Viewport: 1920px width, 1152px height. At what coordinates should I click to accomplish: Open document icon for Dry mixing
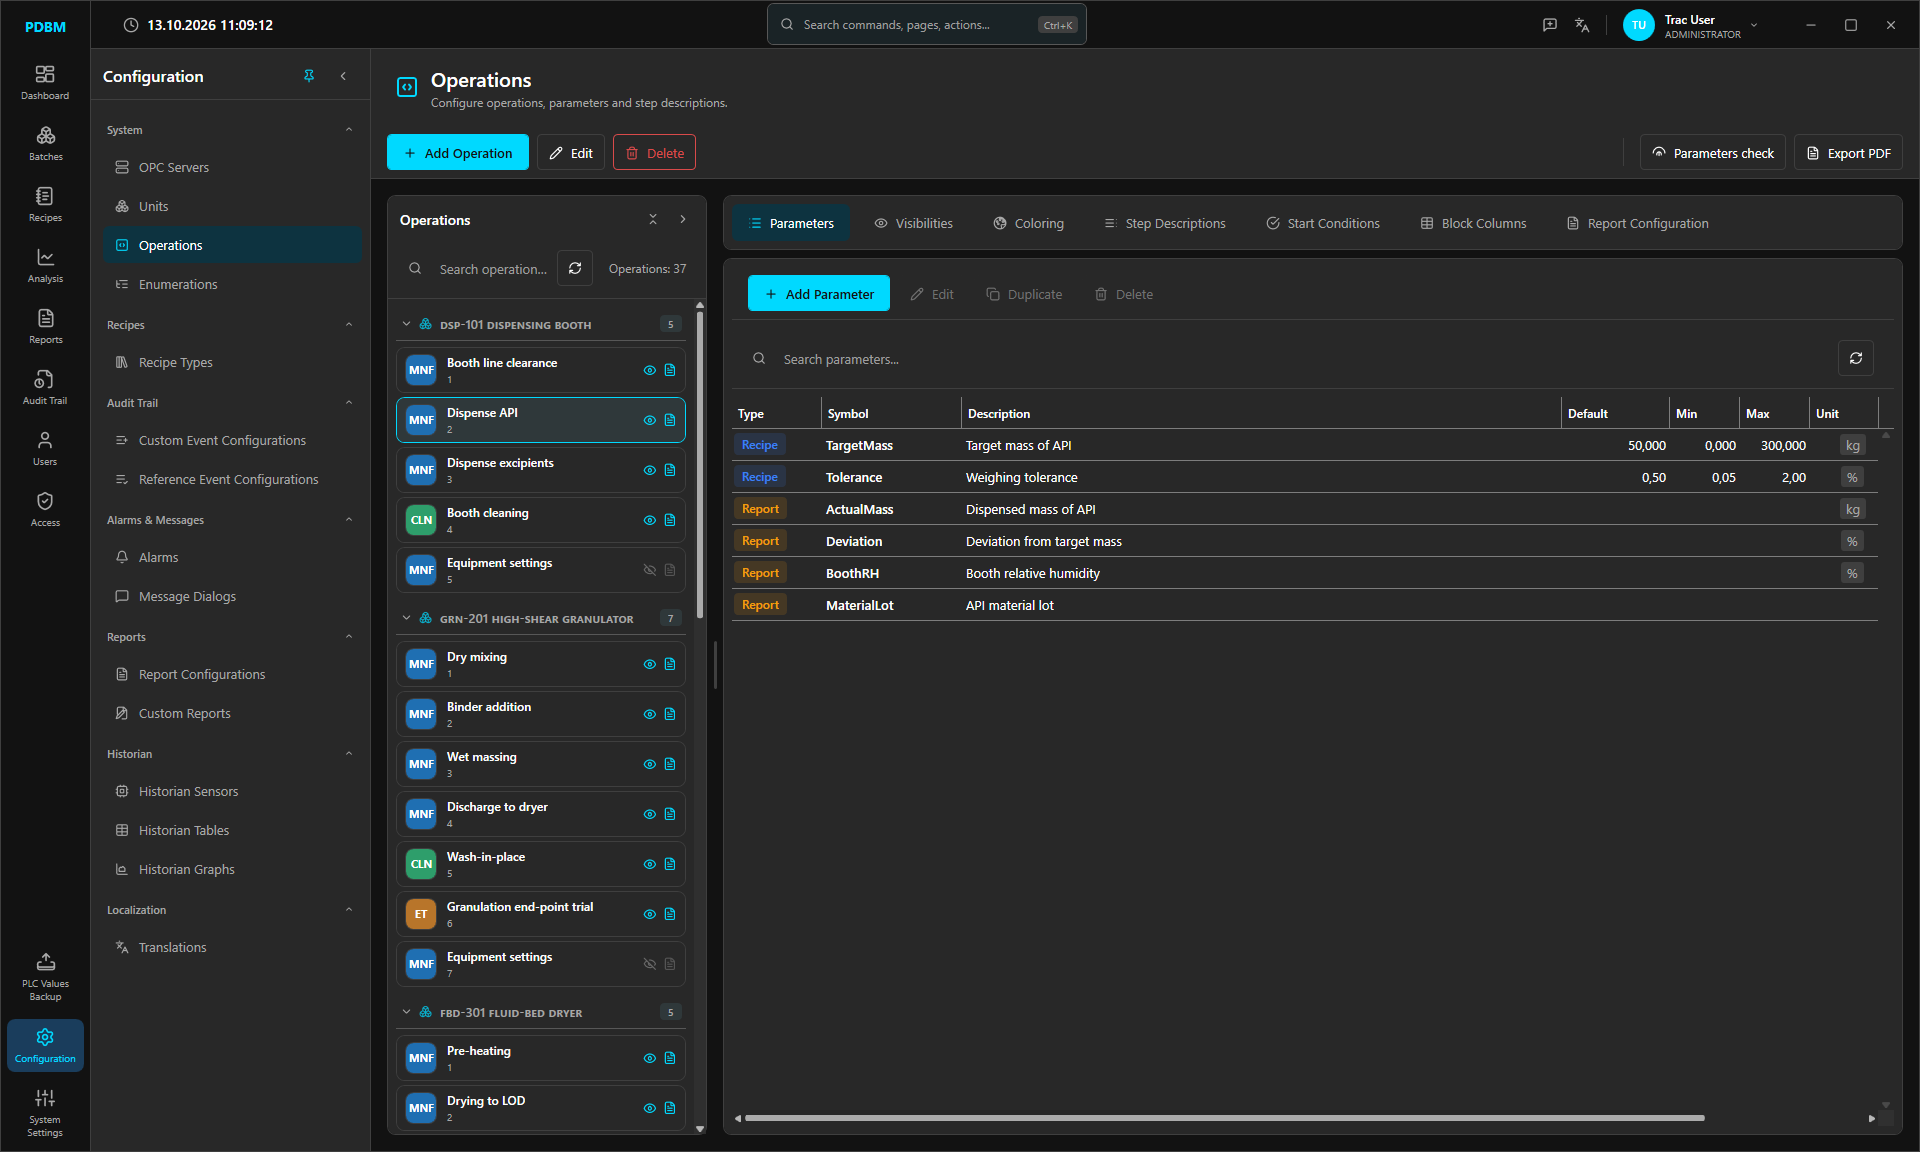[670, 664]
